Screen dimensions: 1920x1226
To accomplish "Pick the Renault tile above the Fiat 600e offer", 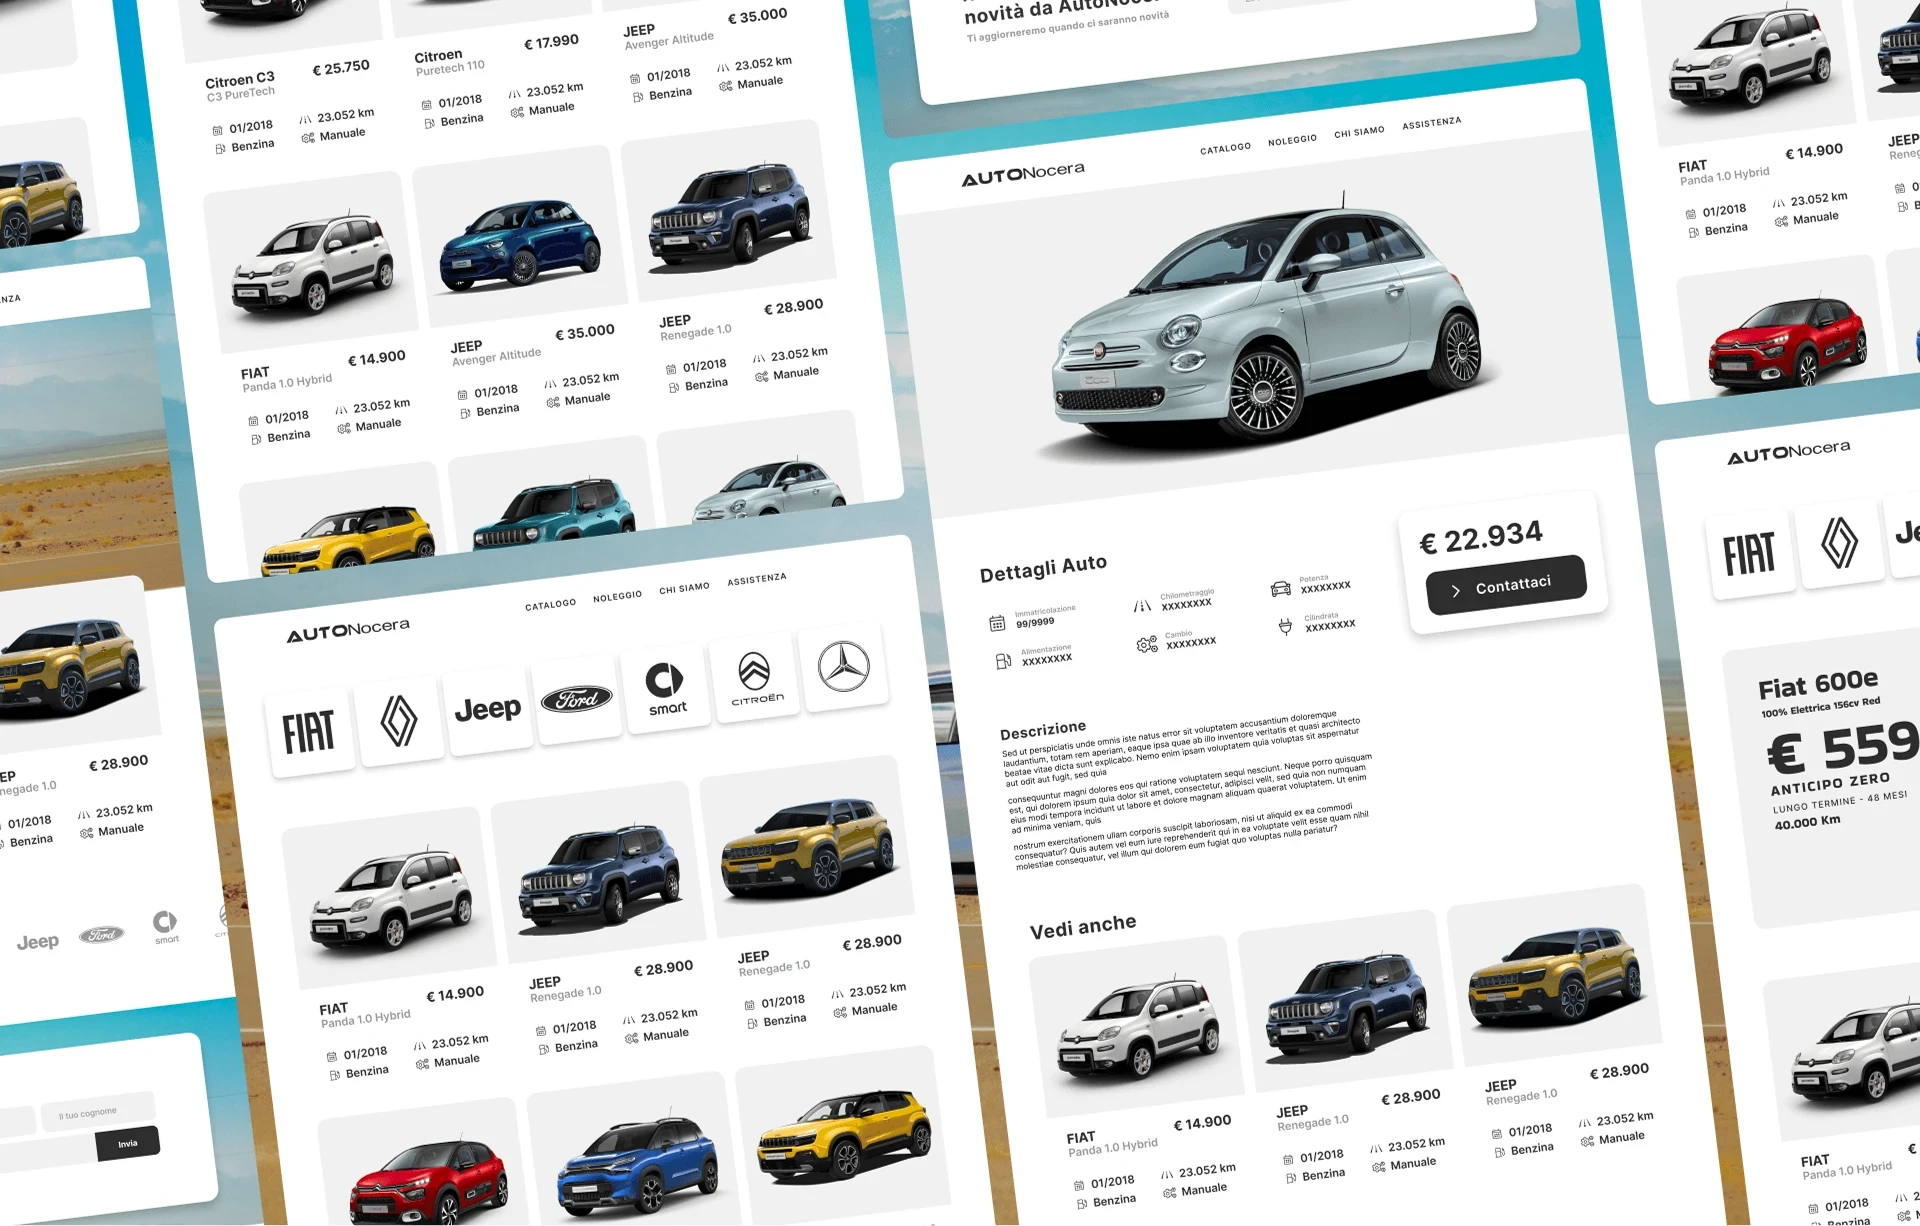I will coord(1839,542).
